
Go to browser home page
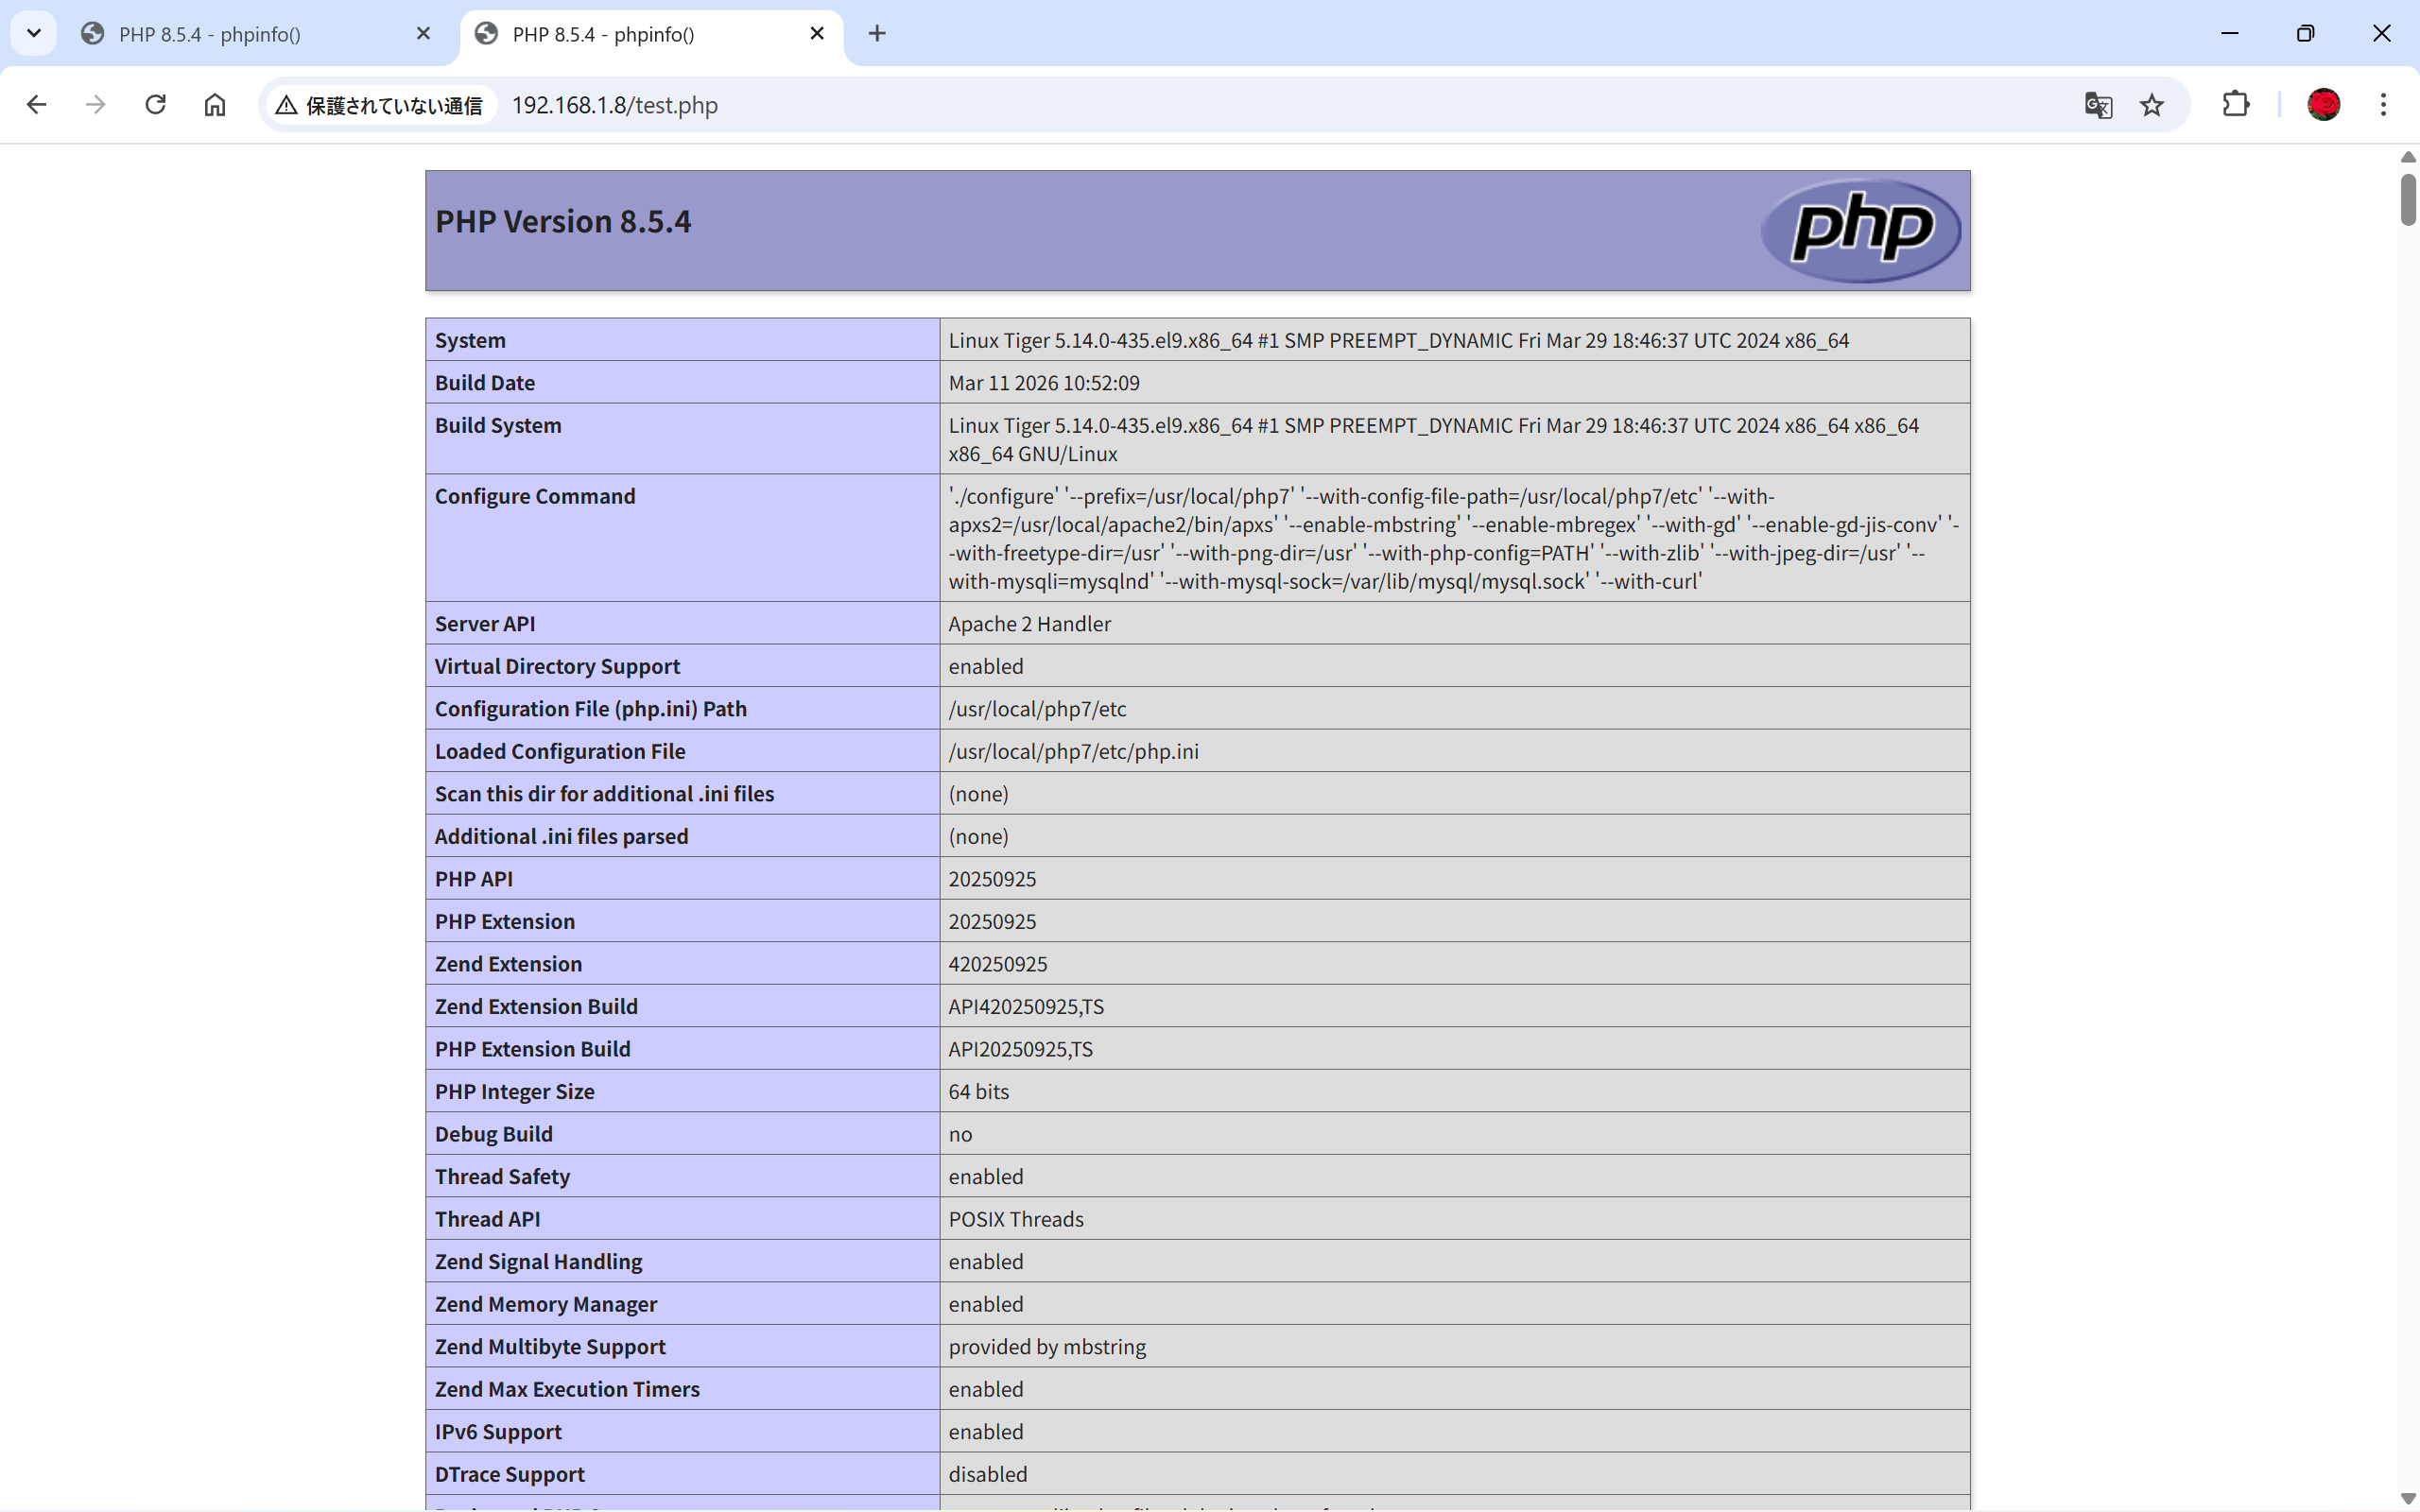[215, 105]
